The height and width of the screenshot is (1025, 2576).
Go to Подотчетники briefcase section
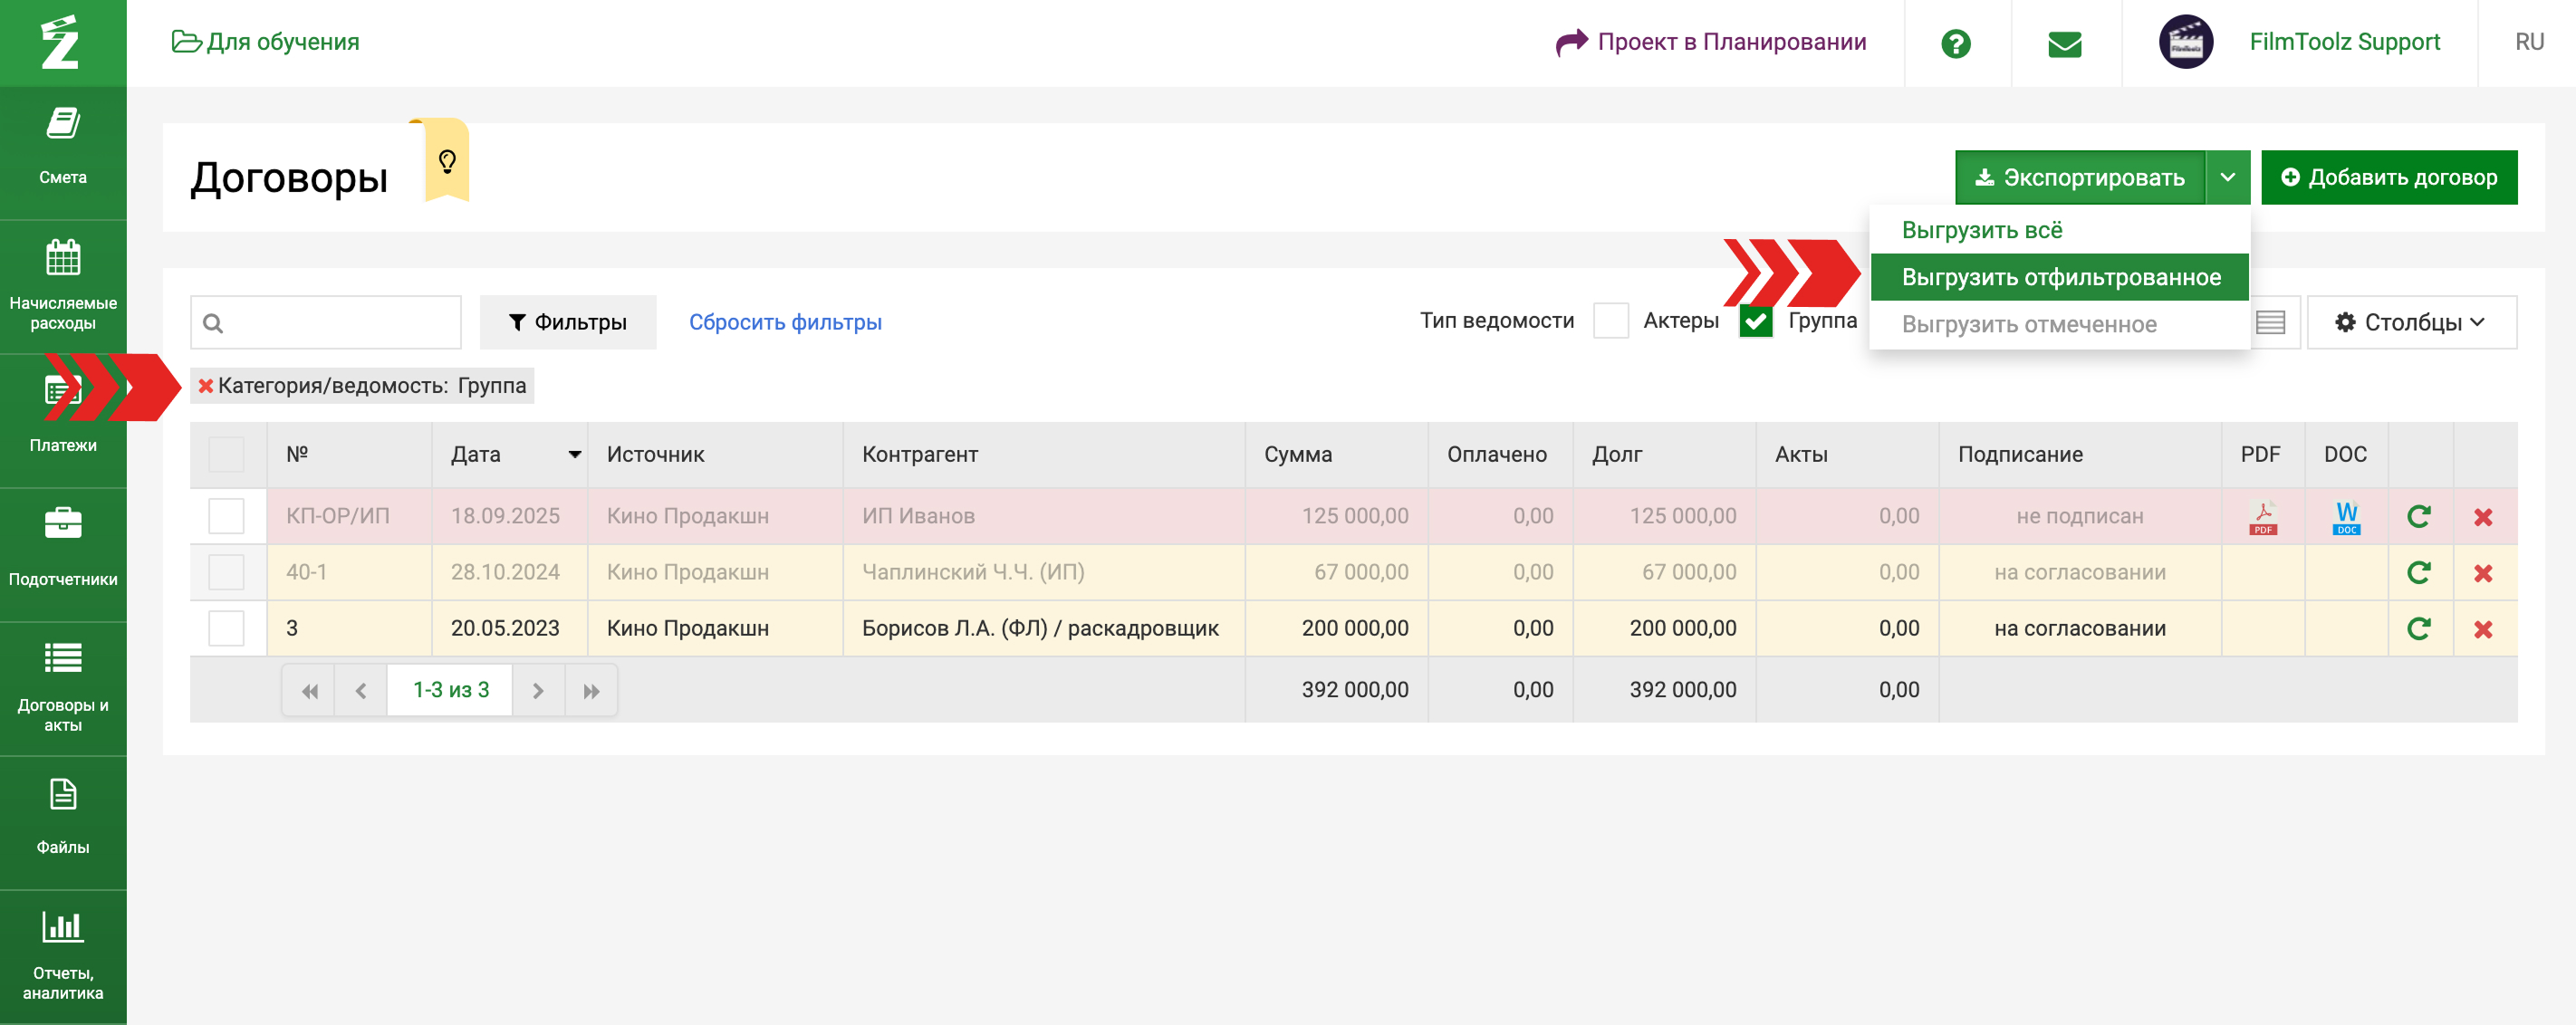coord(63,523)
